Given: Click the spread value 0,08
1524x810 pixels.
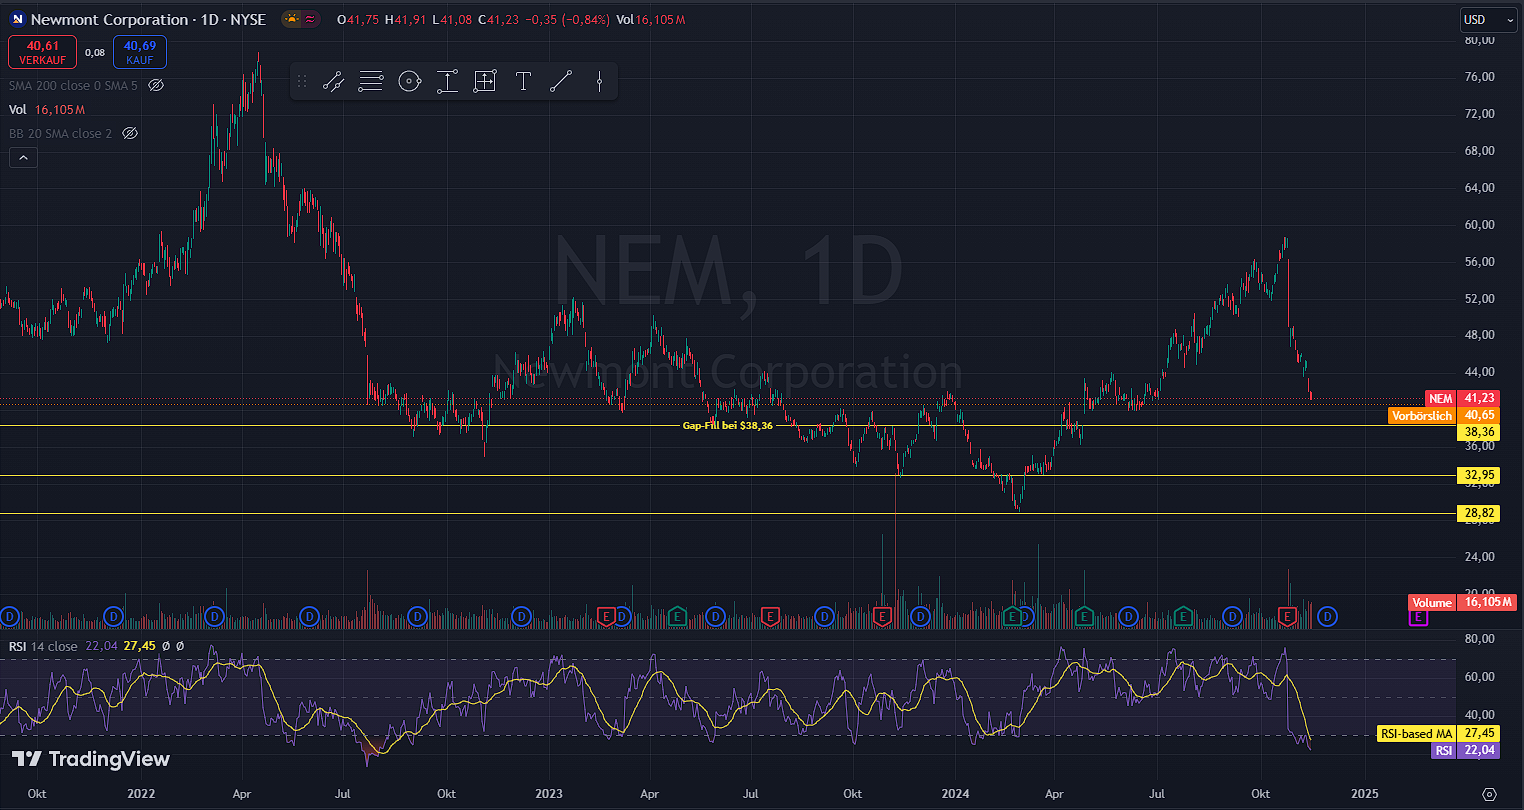Looking at the screenshot, I should (95, 52).
